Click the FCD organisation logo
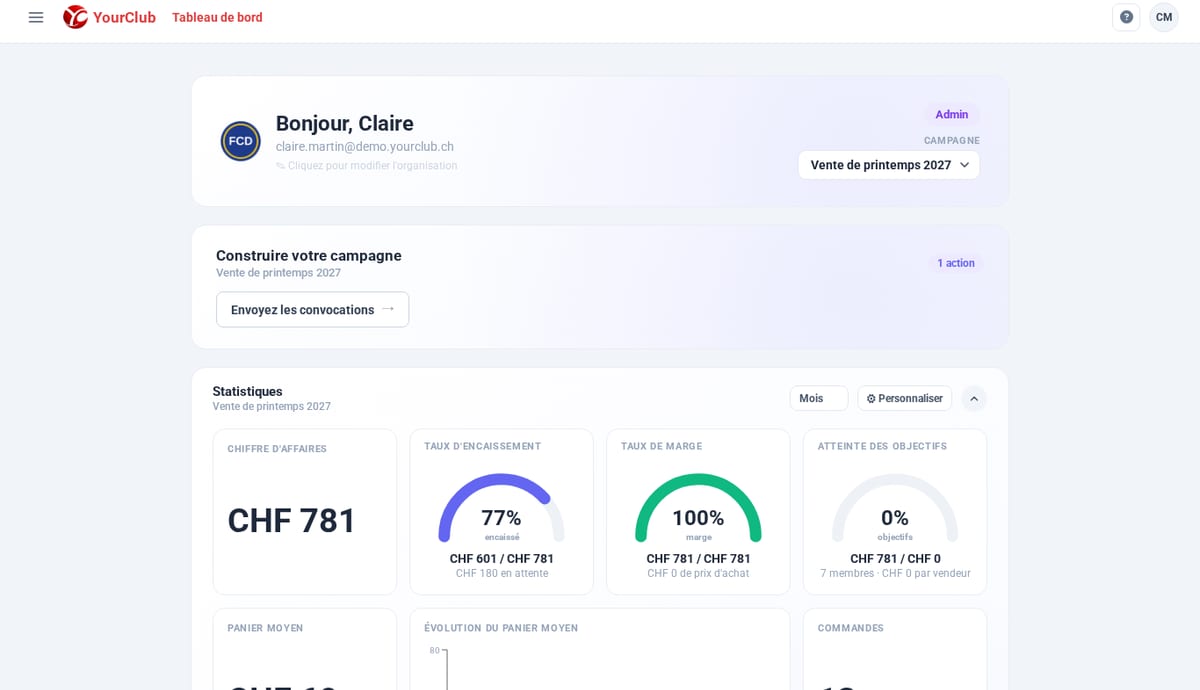Screen dimensions: 1200x690 click(241, 141)
